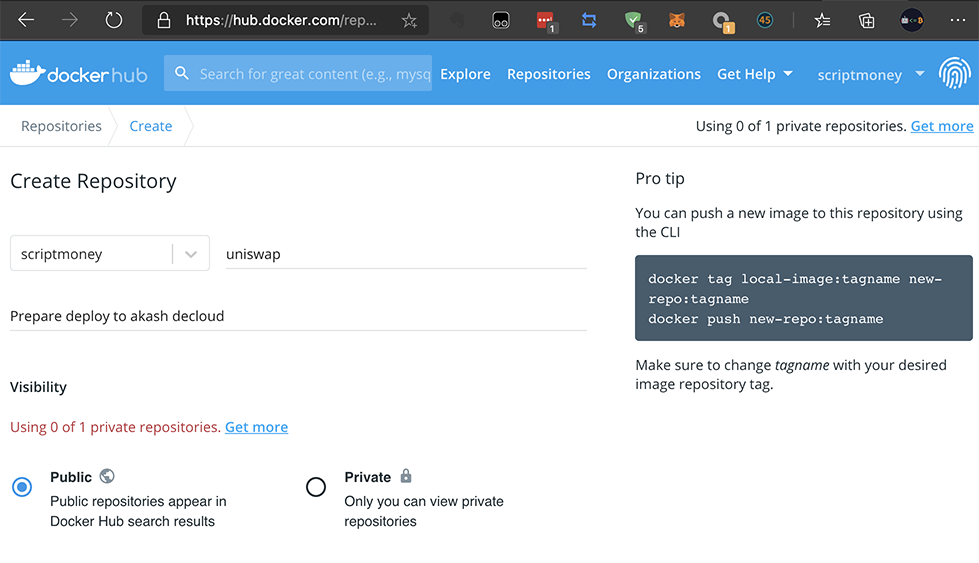This screenshot has height=563, width=979.
Task: Open the scriptmoney account dropdown
Action: pos(871,74)
